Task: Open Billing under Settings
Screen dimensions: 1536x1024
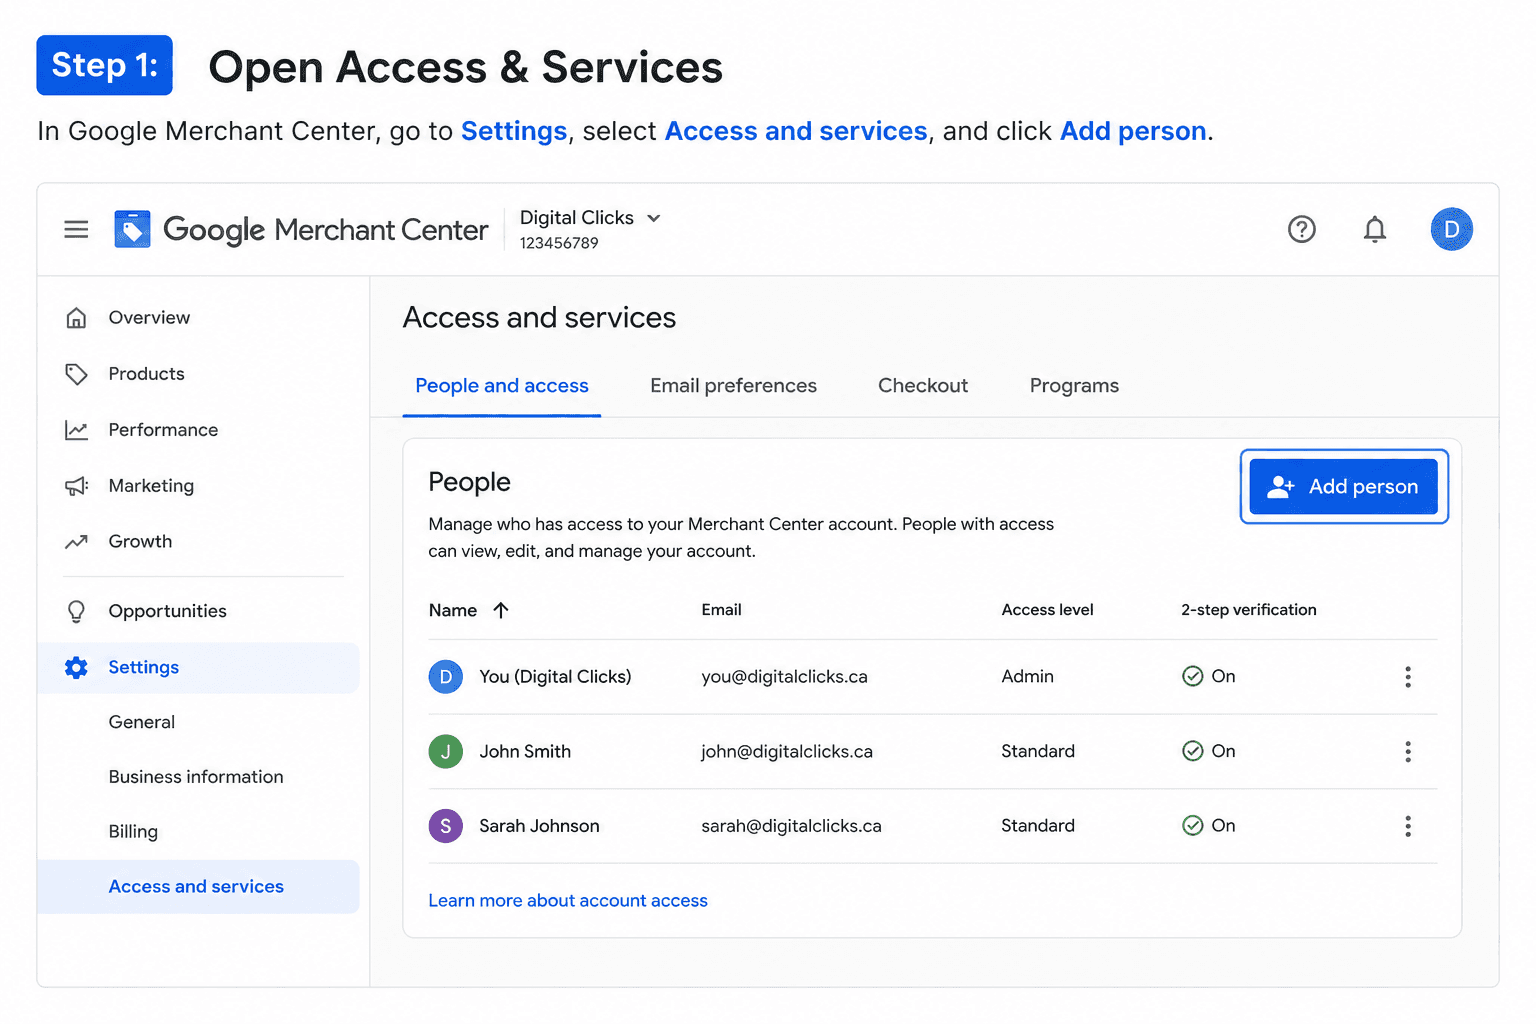Action: tap(133, 832)
